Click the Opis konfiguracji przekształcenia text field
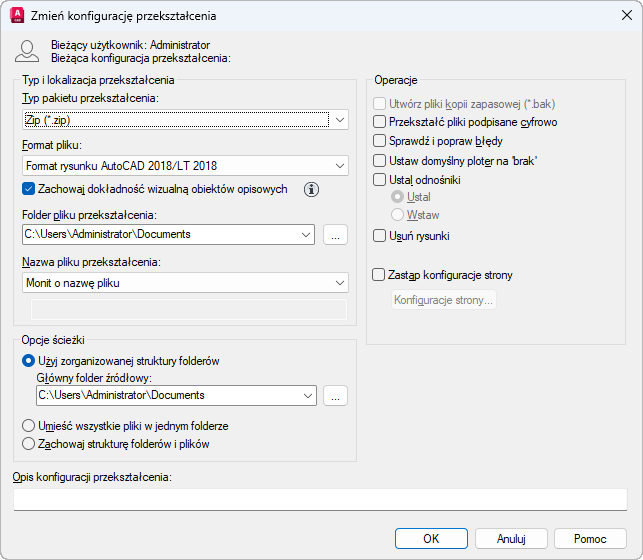643x560 pixels. coord(320,499)
